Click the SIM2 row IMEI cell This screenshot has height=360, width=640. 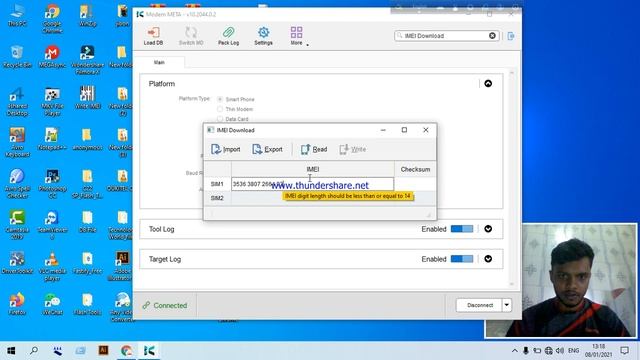click(x=313, y=198)
